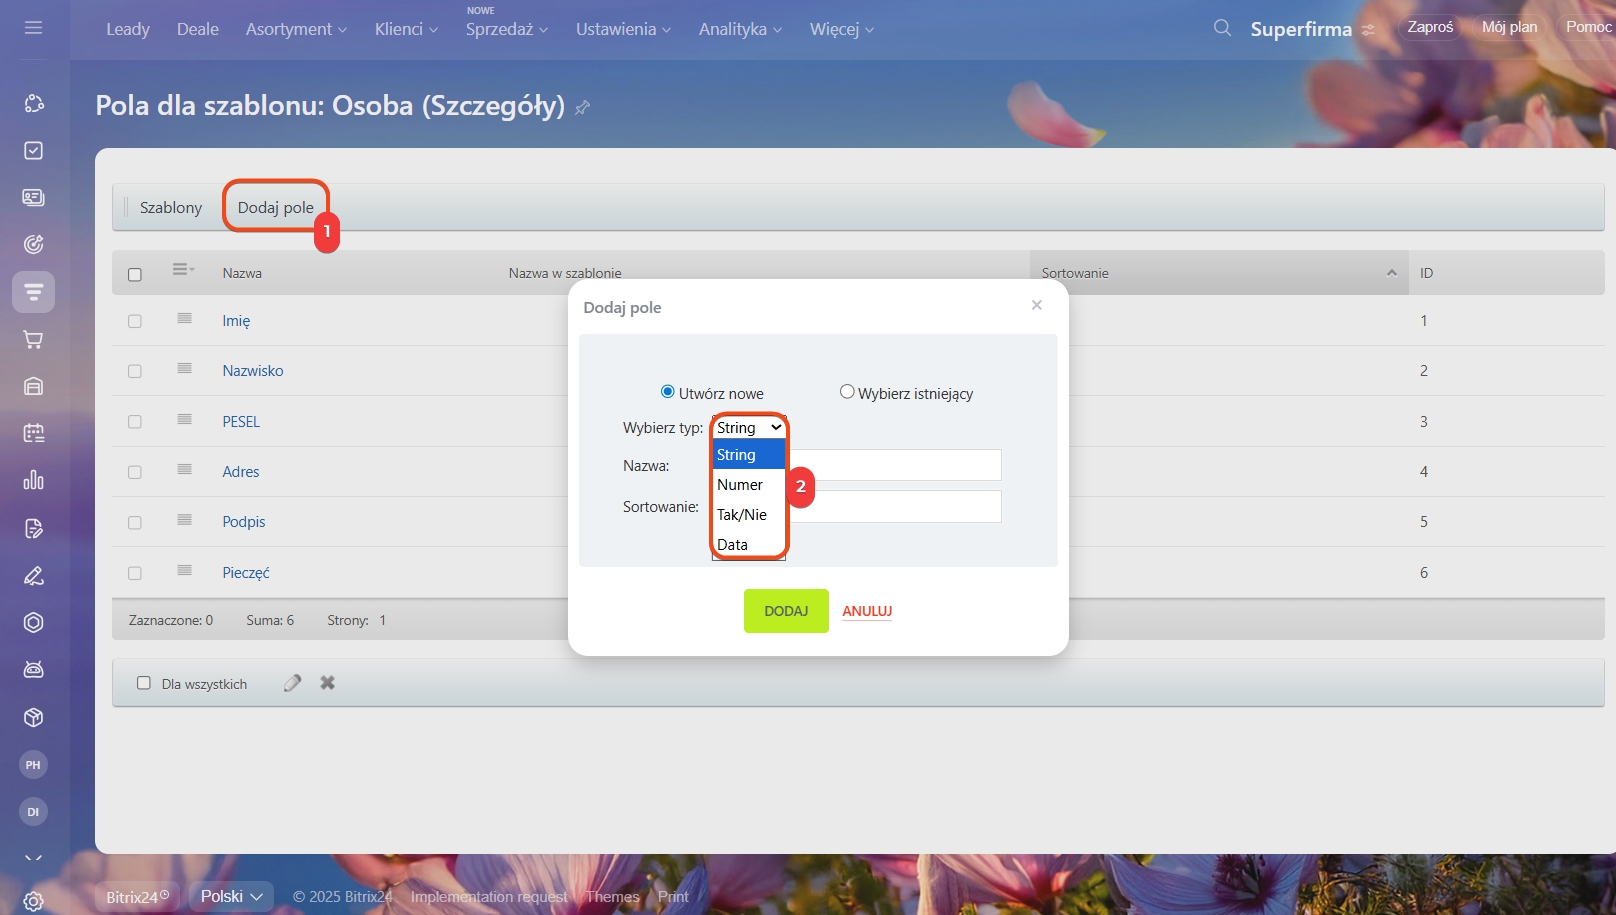1616x915 pixels.
Task: Open the collaboration icon in sidebar
Action: click(x=33, y=103)
